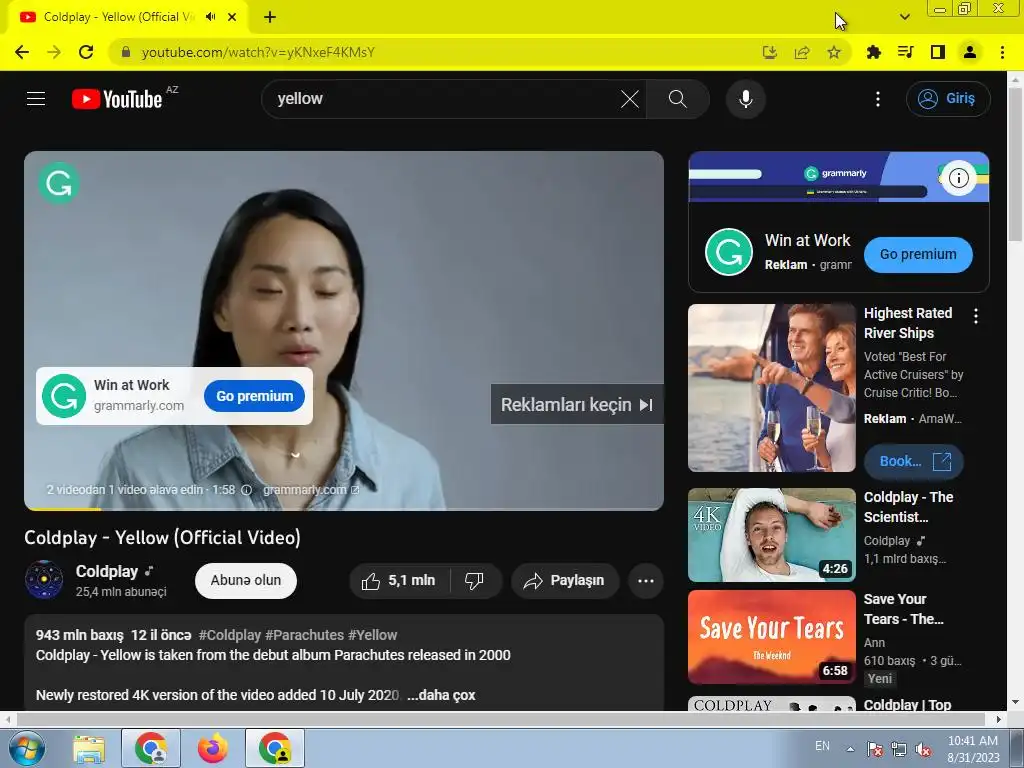Toggle the Chrome side panel icon

(938, 52)
